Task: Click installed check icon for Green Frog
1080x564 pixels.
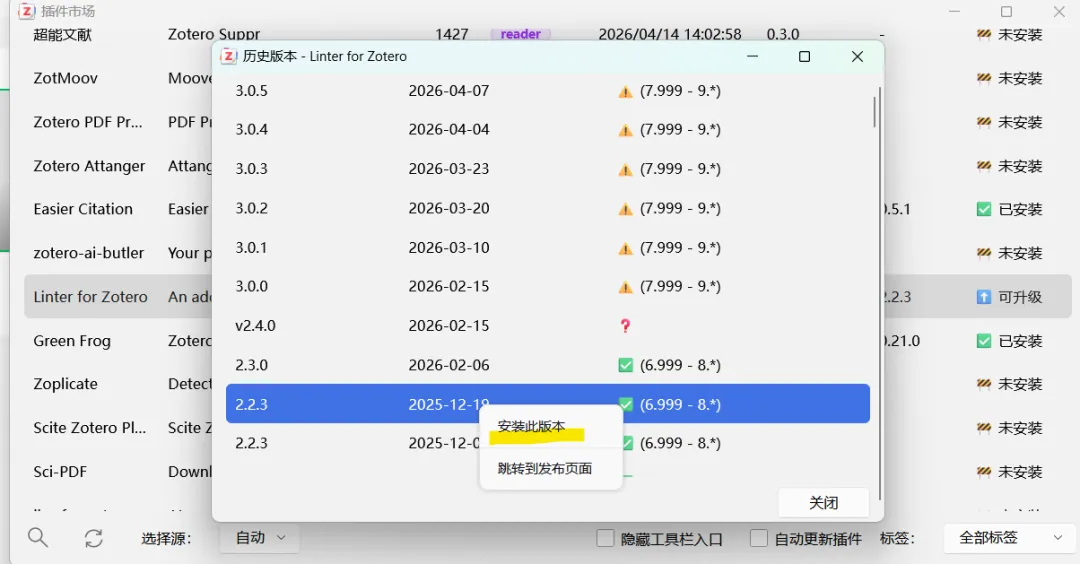Action: pos(984,341)
